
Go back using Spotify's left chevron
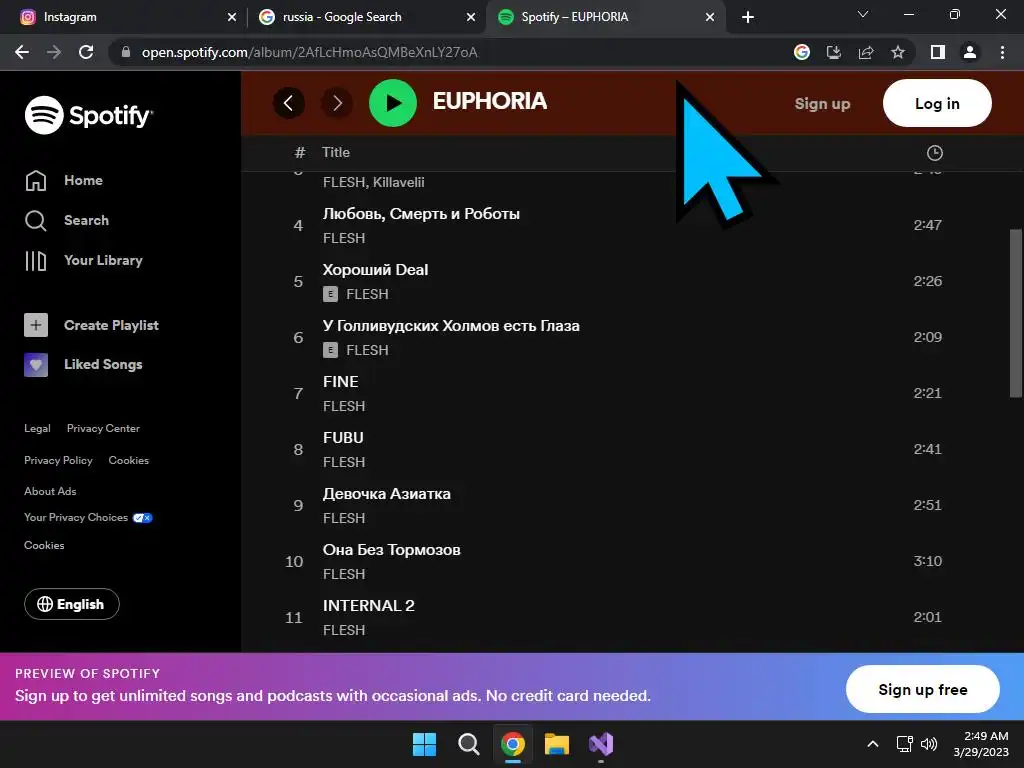[x=289, y=103]
